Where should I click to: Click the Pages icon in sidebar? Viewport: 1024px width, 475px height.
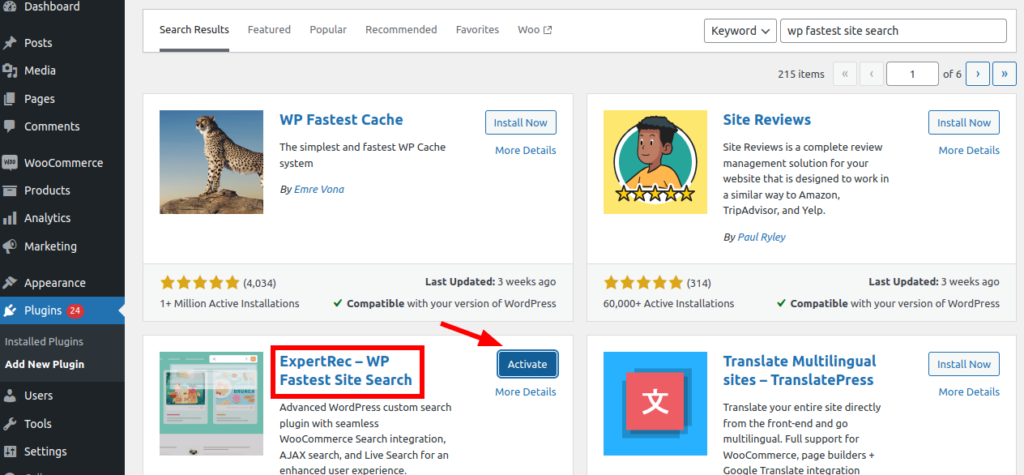[10, 99]
